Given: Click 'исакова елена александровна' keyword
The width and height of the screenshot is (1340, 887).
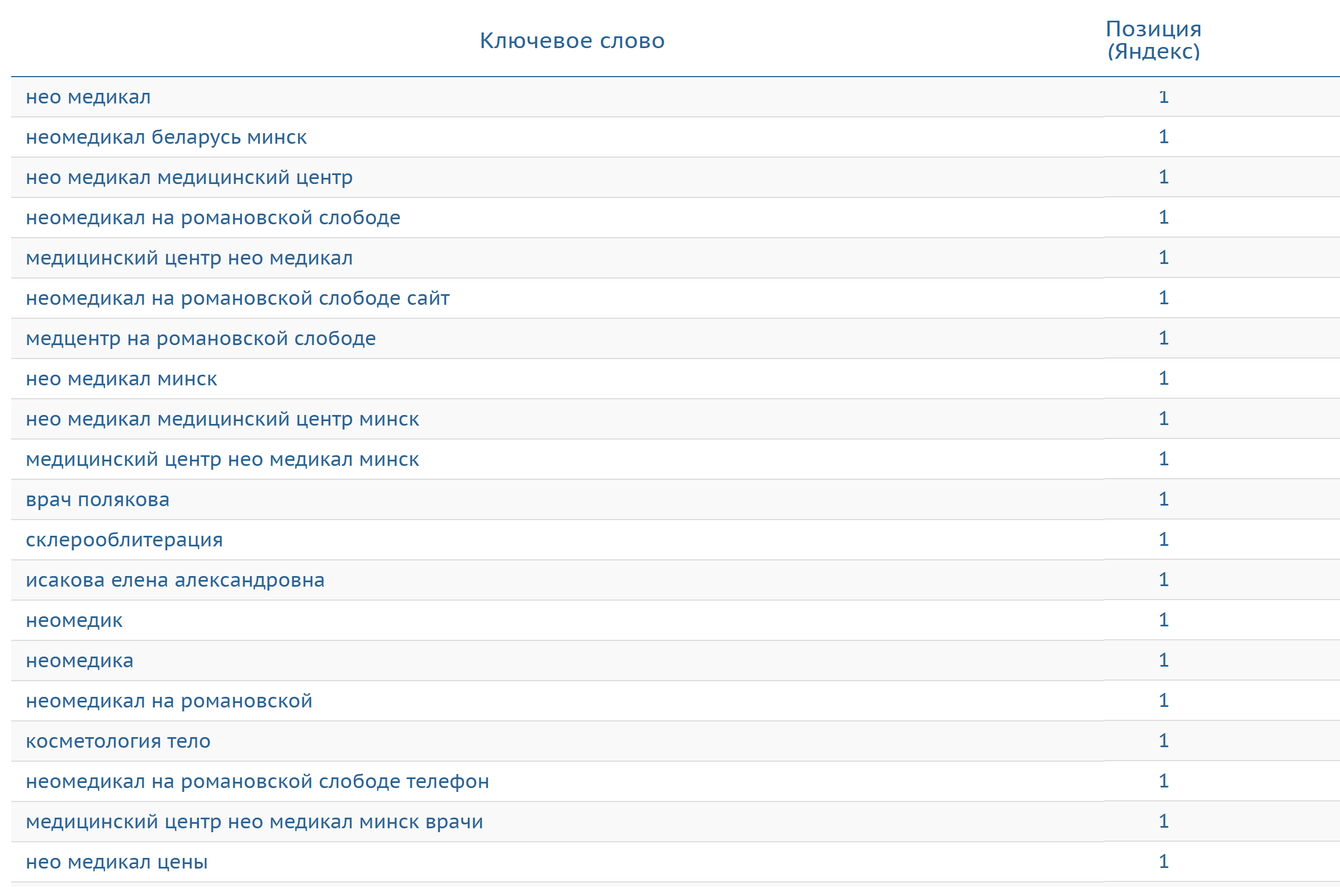Looking at the screenshot, I should click(175, 580).
